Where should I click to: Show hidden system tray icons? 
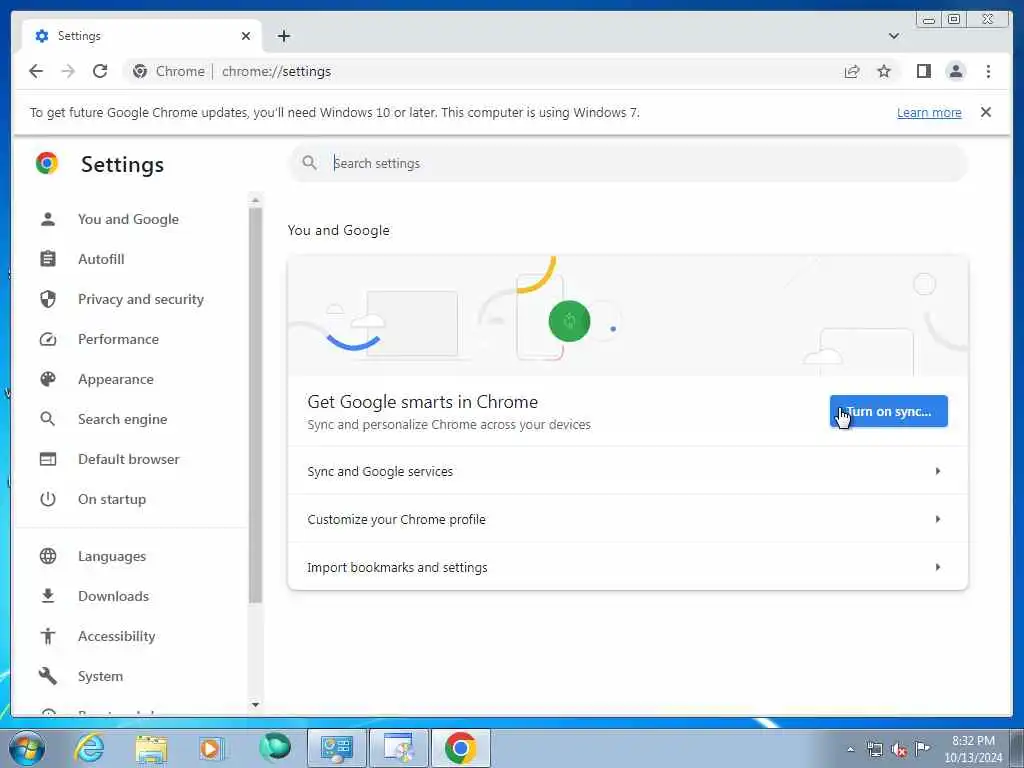click(850, 749)
